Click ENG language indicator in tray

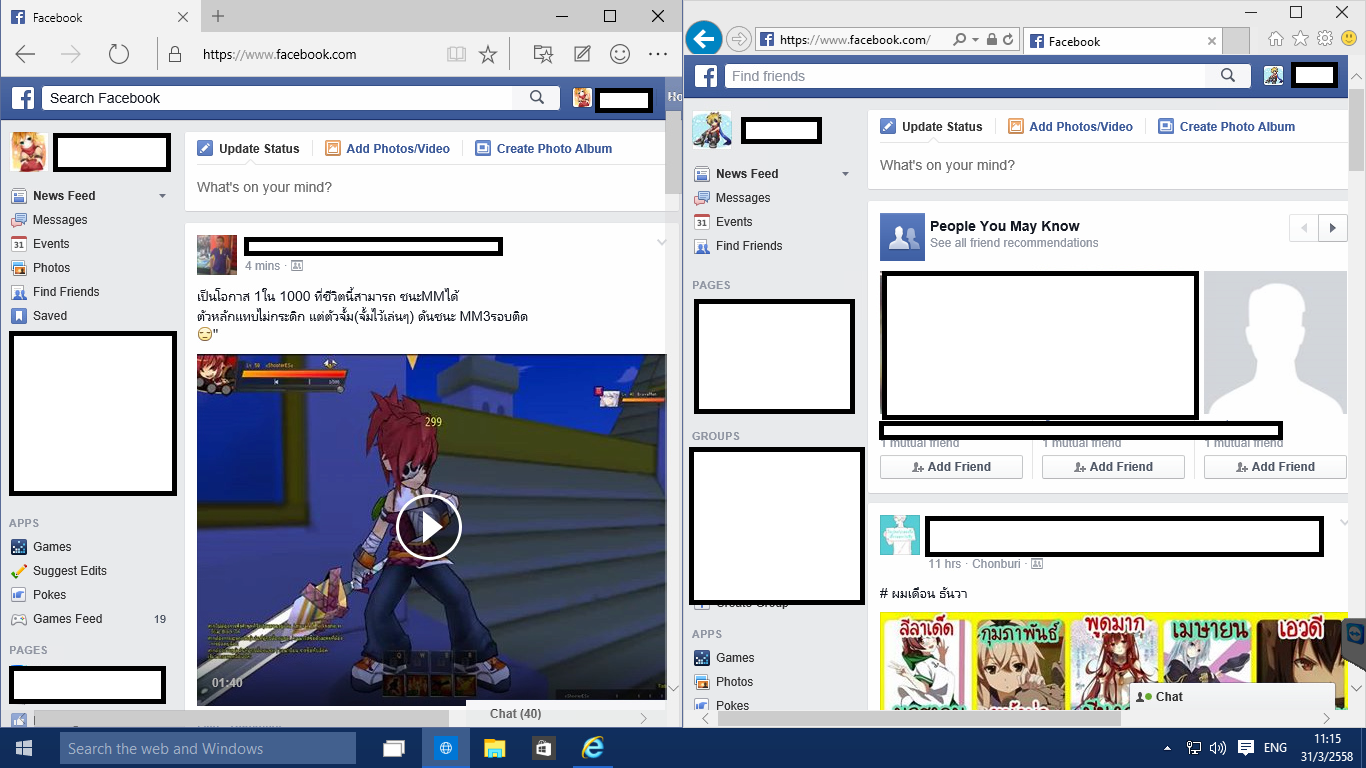1275,748
